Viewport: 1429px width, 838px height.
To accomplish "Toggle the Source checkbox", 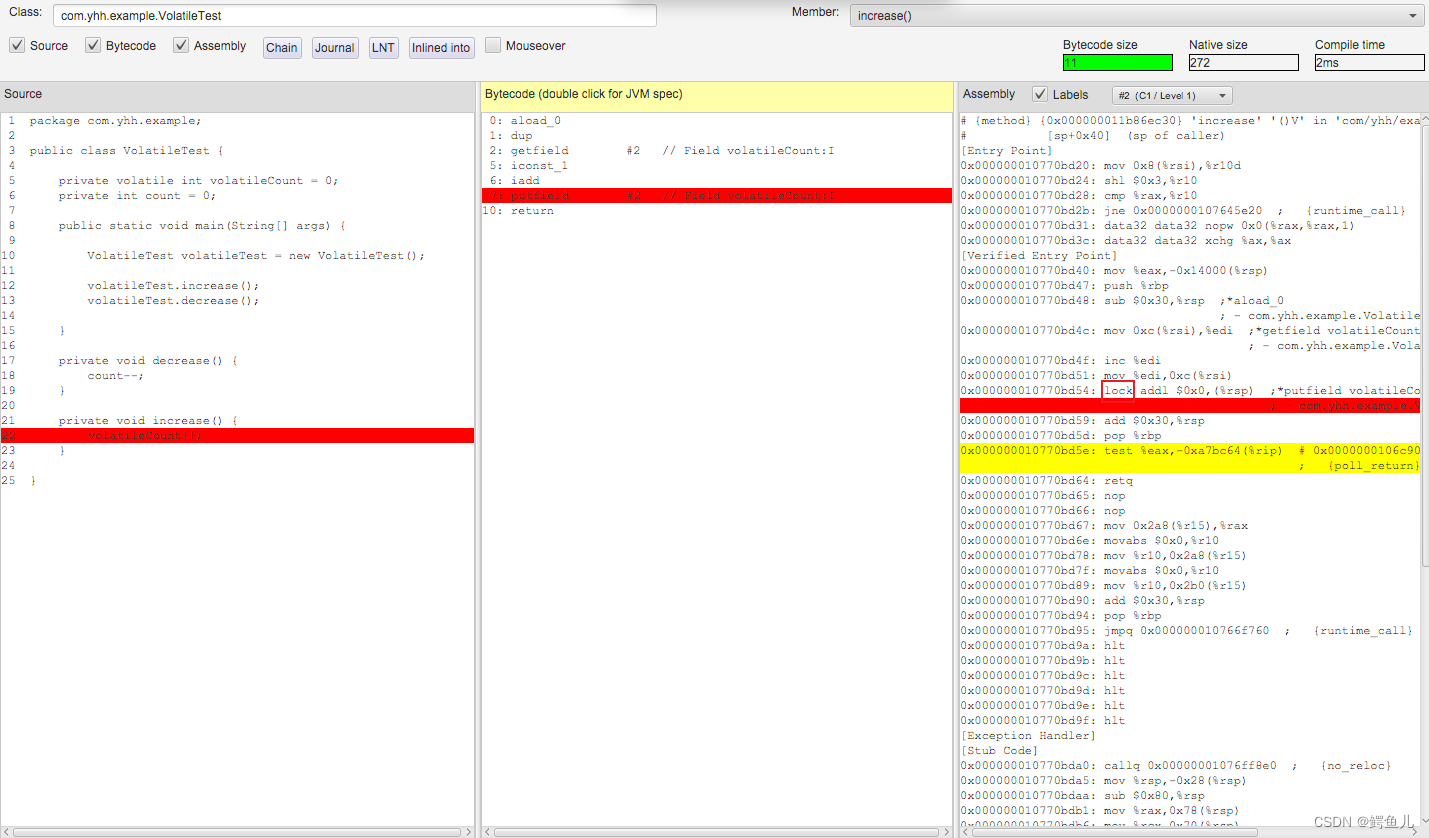I will coord(17,45).
